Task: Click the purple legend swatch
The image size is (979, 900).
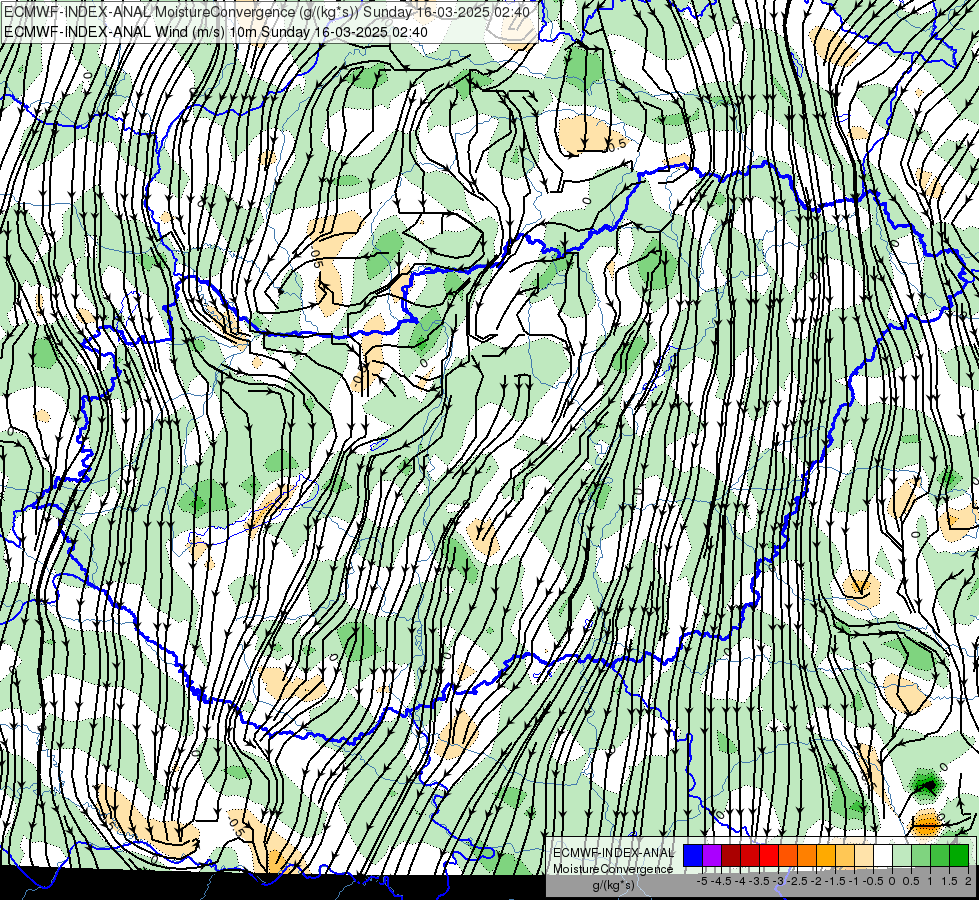Action: tap(712, 856)
